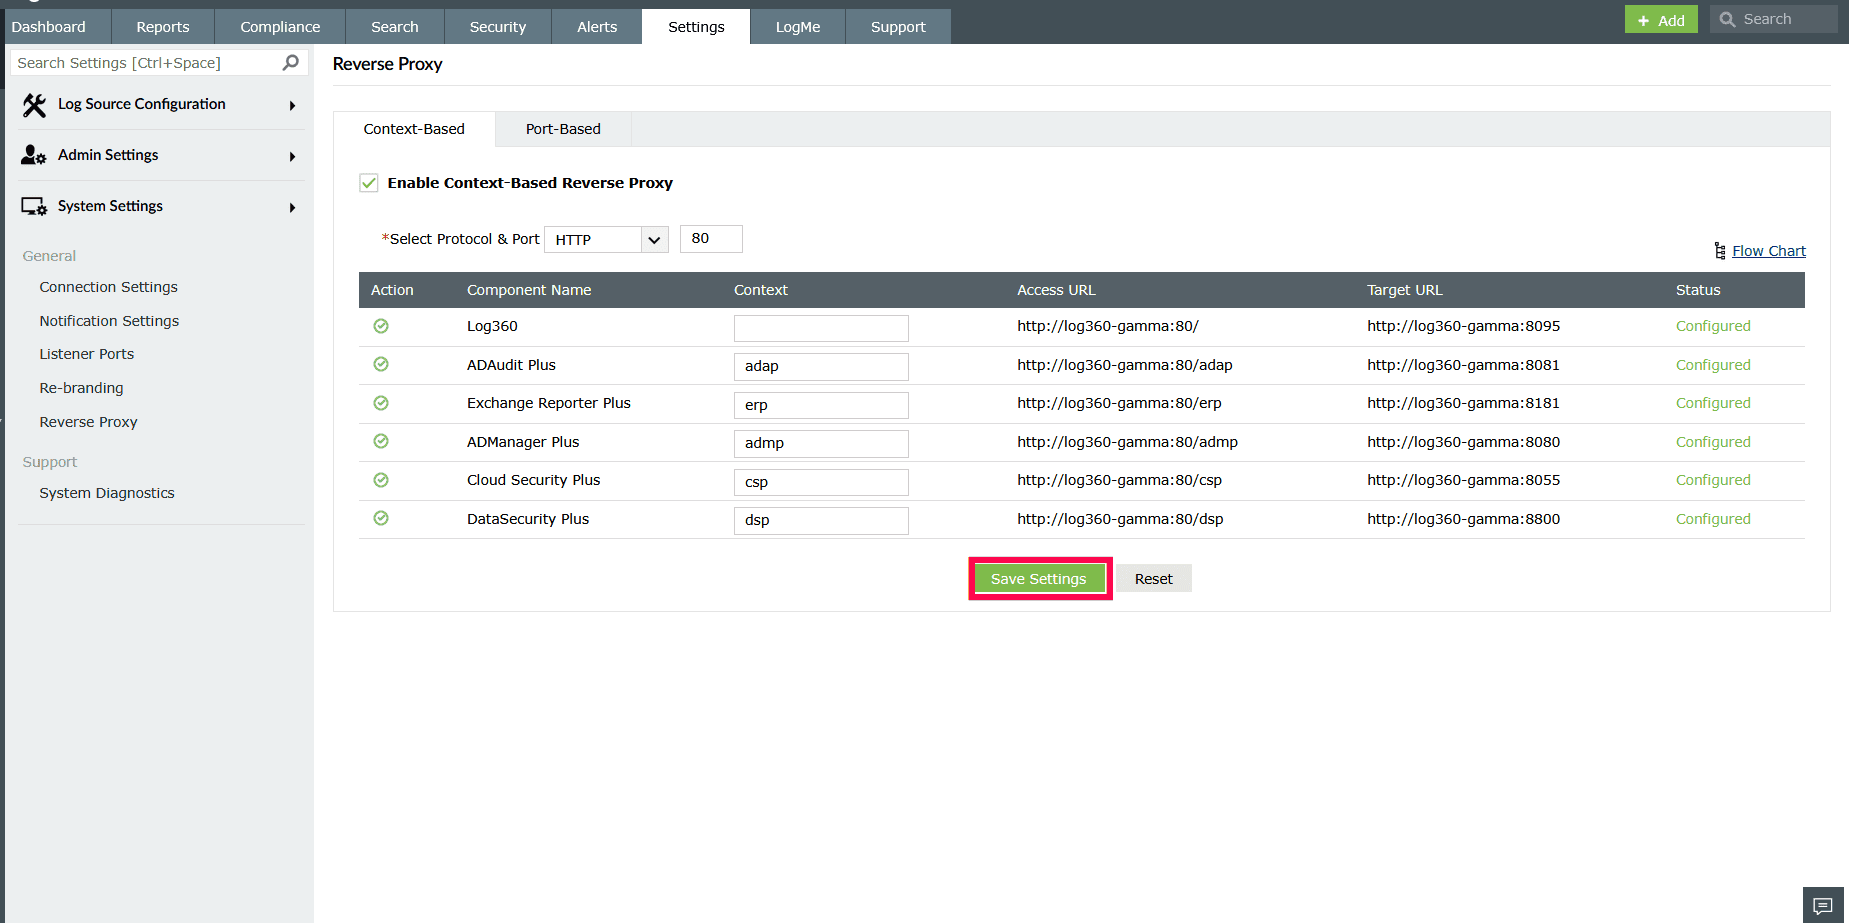Image resolution: width=1849 pixels, height=923 pixels.
Task: Open the Alerts tab
Action: click(597, 27)
